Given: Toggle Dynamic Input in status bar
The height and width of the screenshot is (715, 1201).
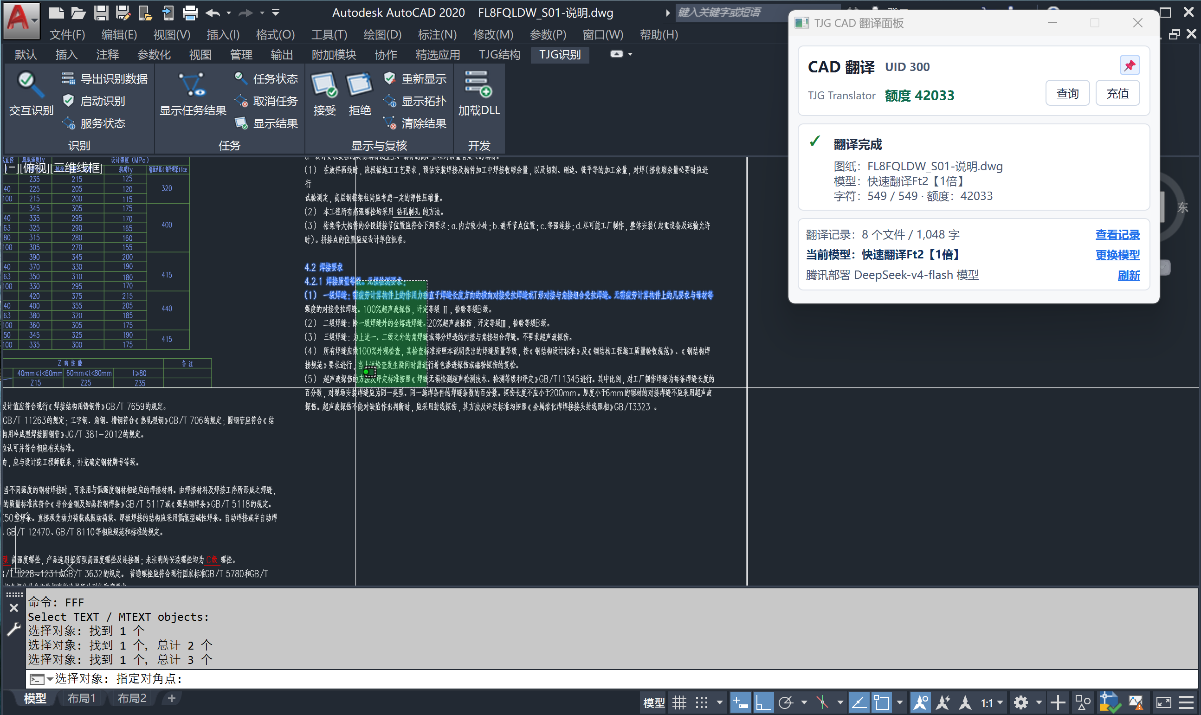Looking at the screenshot, I should pyautogui.click(x=740, y=702).
